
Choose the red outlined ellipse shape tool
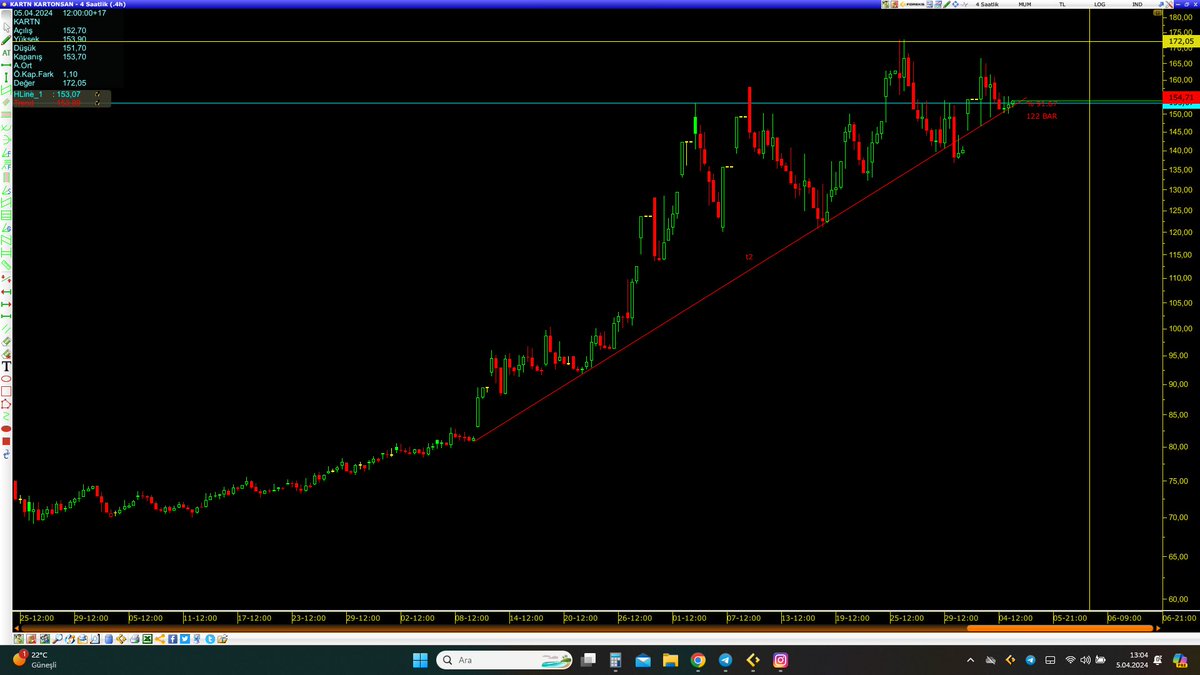6,379
